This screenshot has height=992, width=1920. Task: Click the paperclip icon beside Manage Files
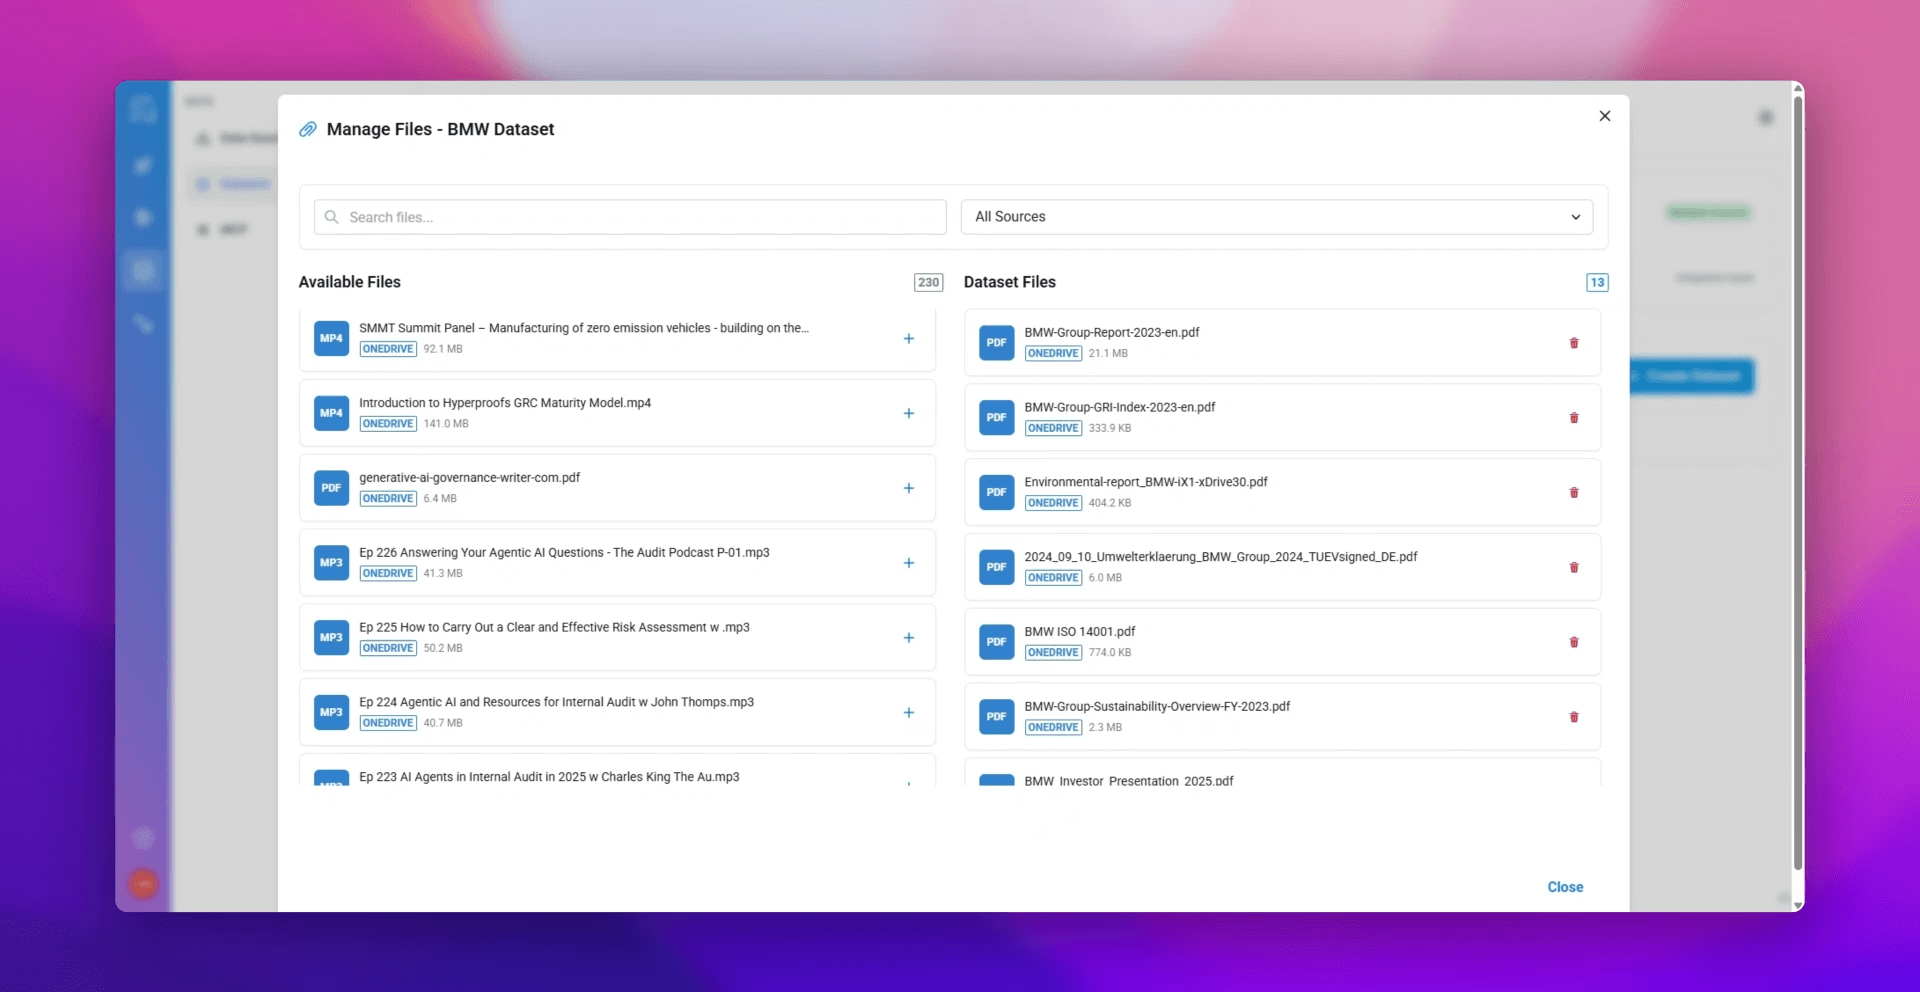coord(308,129)
